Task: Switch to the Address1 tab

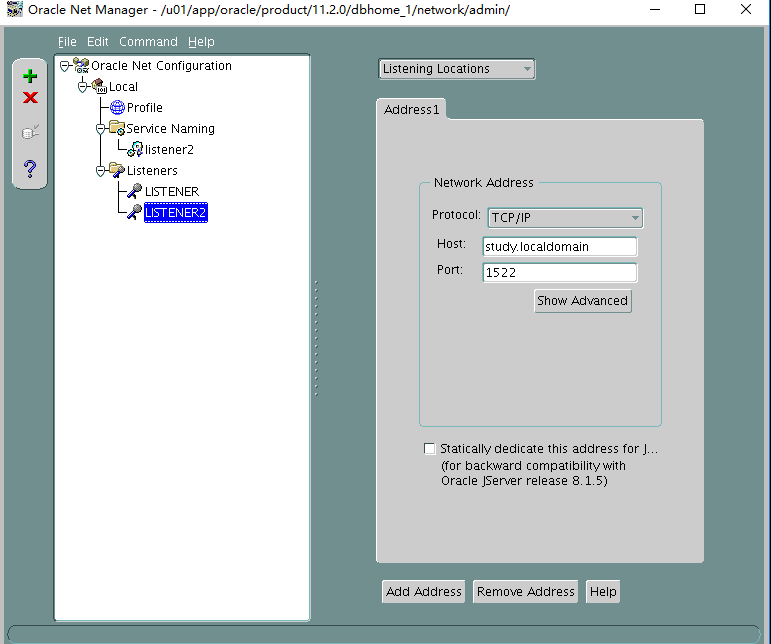Action: (x=411, y=109)
